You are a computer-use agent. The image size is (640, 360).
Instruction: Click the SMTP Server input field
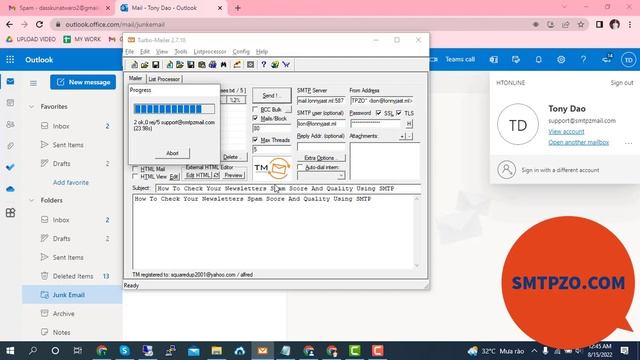(321, 100)
